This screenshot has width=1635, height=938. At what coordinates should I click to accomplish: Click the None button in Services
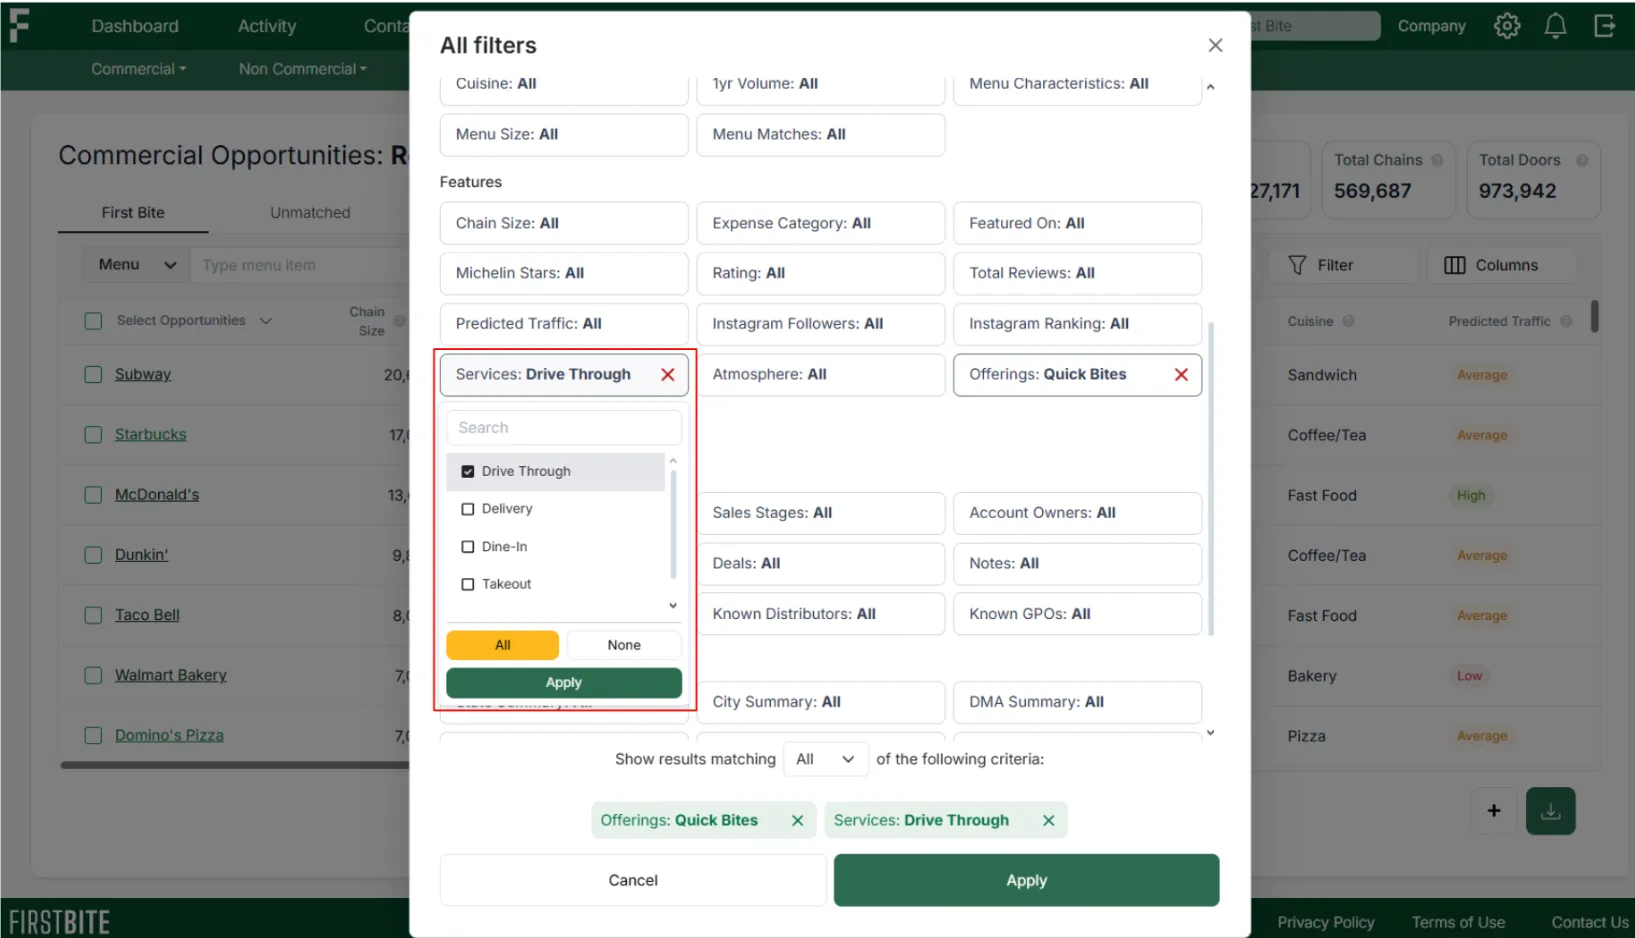(x=624, y=645)
